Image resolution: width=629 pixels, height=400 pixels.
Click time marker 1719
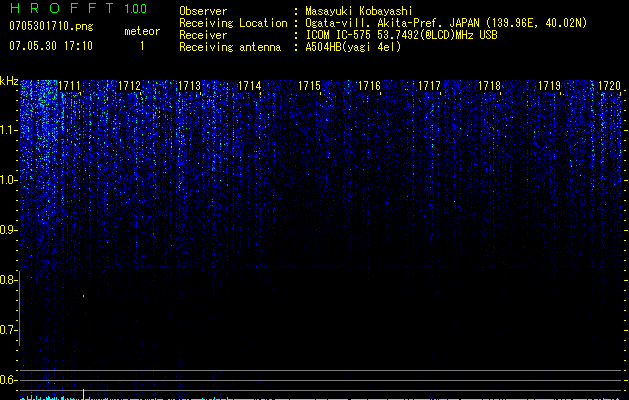pos(549,86)
